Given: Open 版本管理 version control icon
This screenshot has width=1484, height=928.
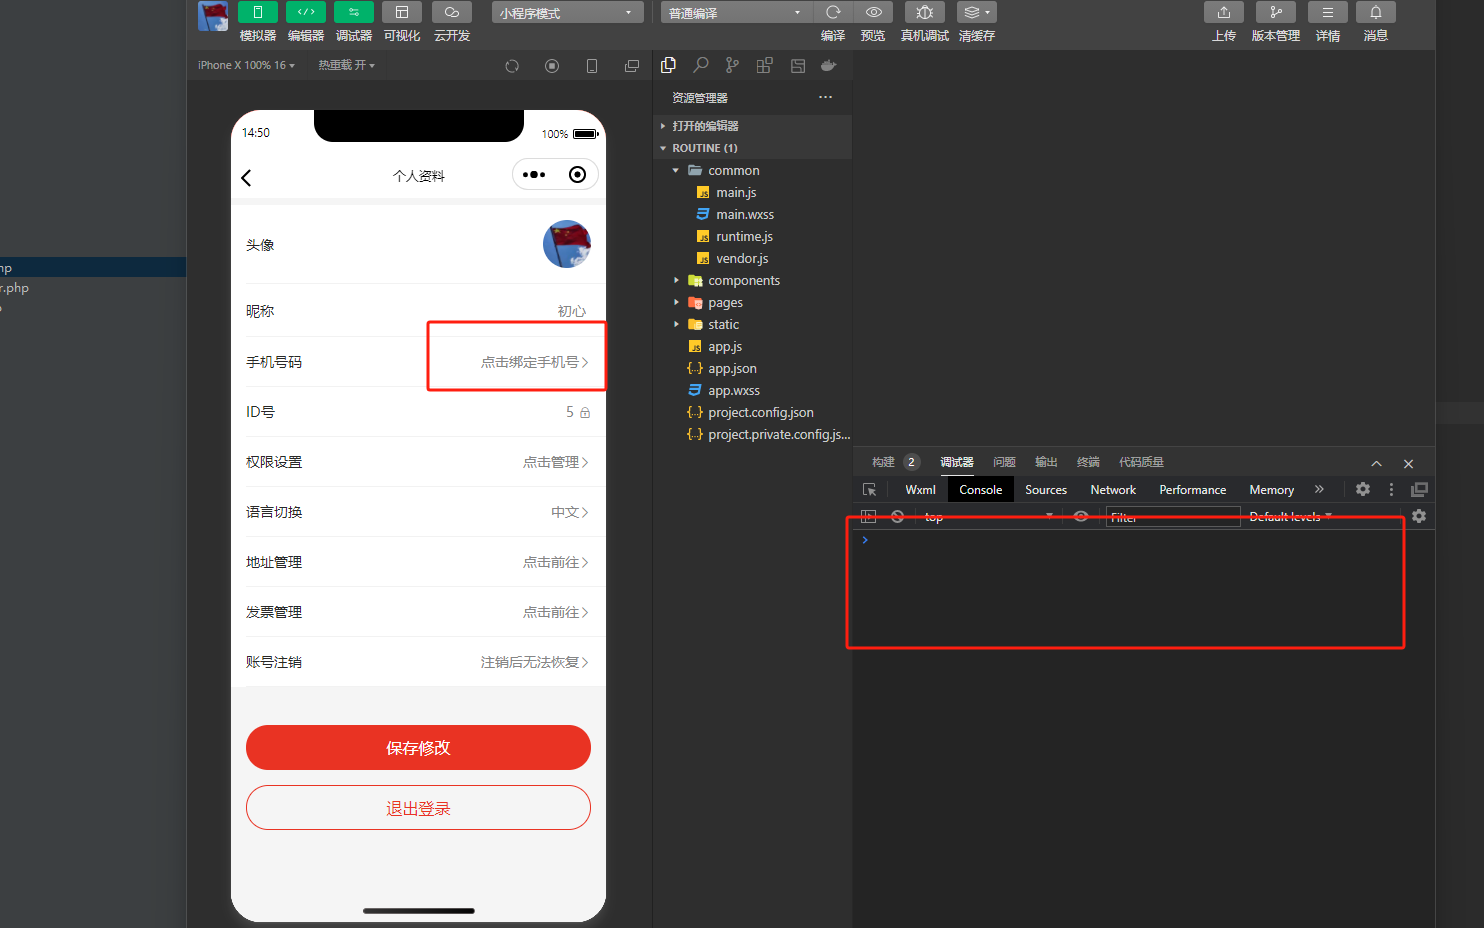Looking at the screenshot, I should pos(1275,12).
